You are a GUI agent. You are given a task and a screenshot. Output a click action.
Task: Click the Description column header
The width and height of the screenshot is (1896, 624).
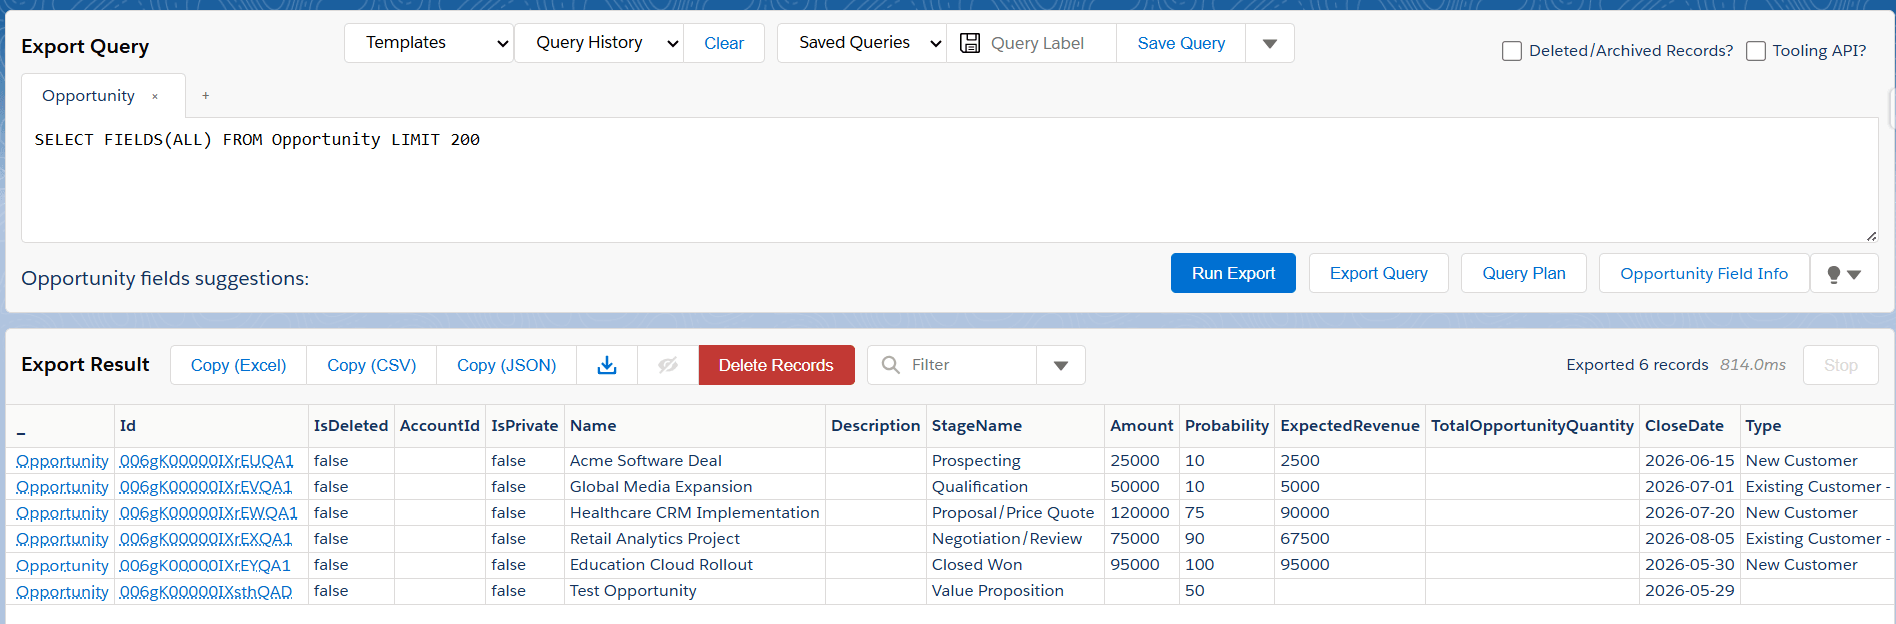click(x=875, y=426)
